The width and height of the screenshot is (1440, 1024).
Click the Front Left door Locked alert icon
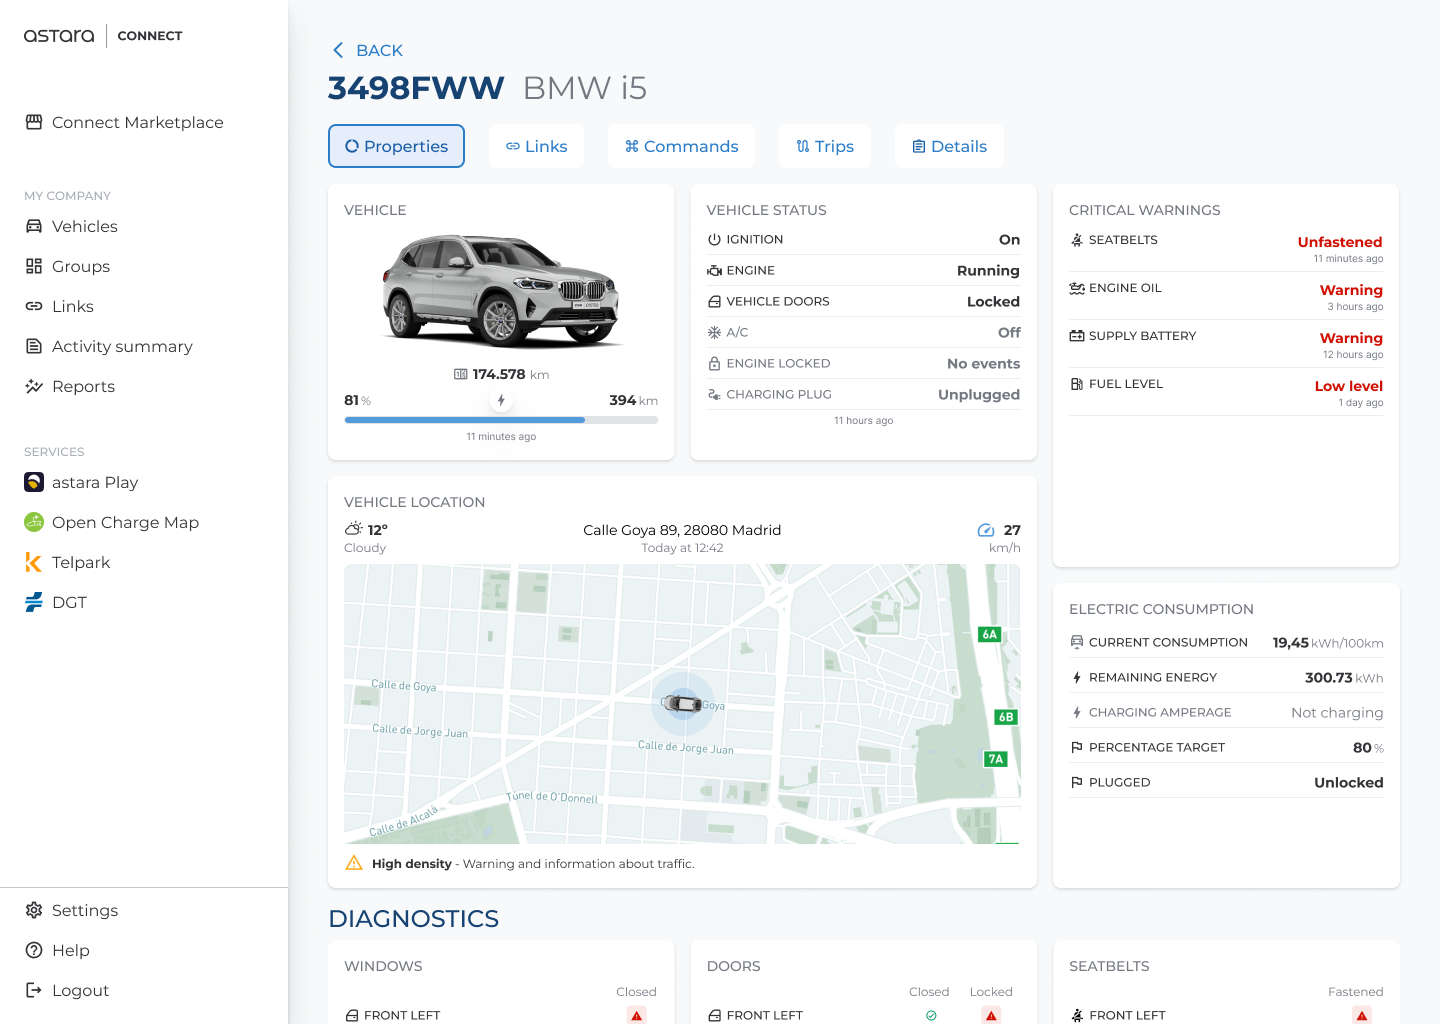click(x=991, y=1015)
